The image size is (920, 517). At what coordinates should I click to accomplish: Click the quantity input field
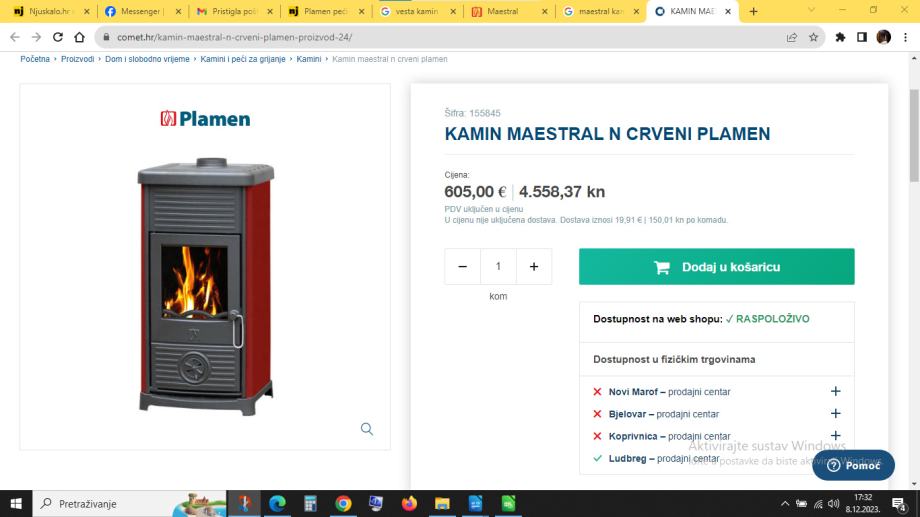(x=498, y=266)
